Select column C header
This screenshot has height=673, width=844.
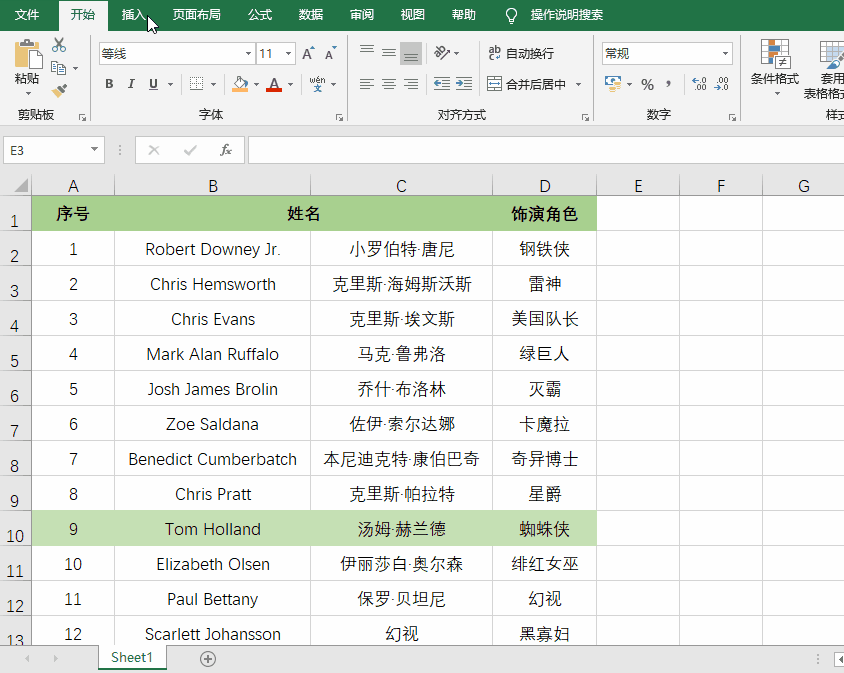click(401, 186)
